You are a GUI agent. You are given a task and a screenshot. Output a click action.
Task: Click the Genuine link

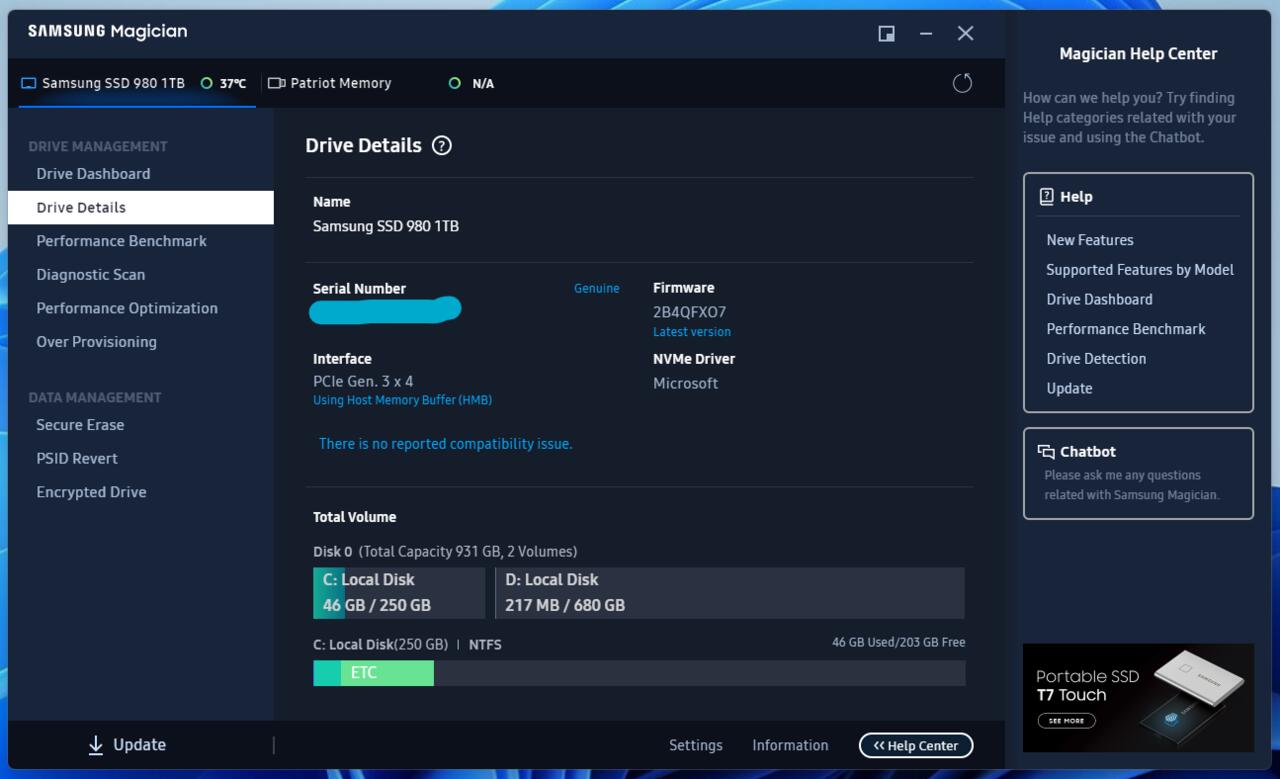pyautogui.click(x=596, y=289)
